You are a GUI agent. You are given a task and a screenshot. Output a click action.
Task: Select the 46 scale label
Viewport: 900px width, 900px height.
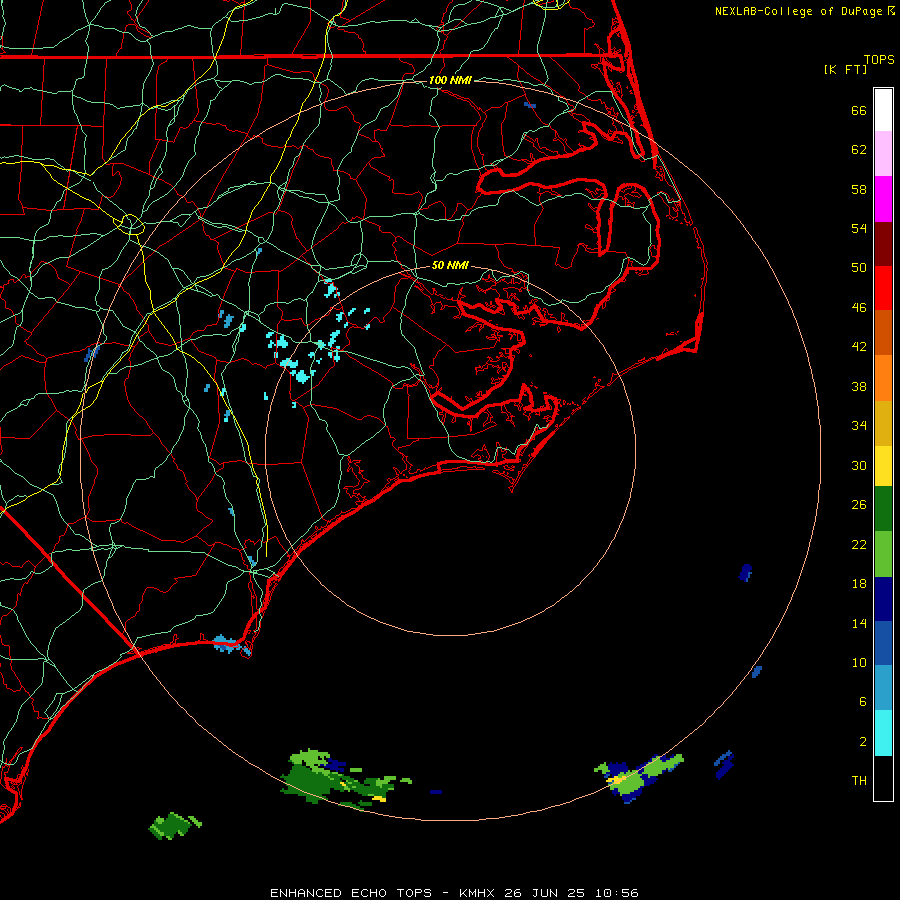tap(859, 308)
